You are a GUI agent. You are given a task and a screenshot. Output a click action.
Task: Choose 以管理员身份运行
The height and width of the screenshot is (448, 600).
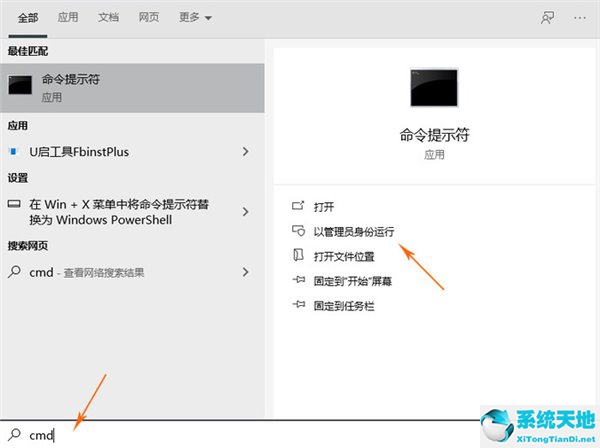(x=354, y=231)
